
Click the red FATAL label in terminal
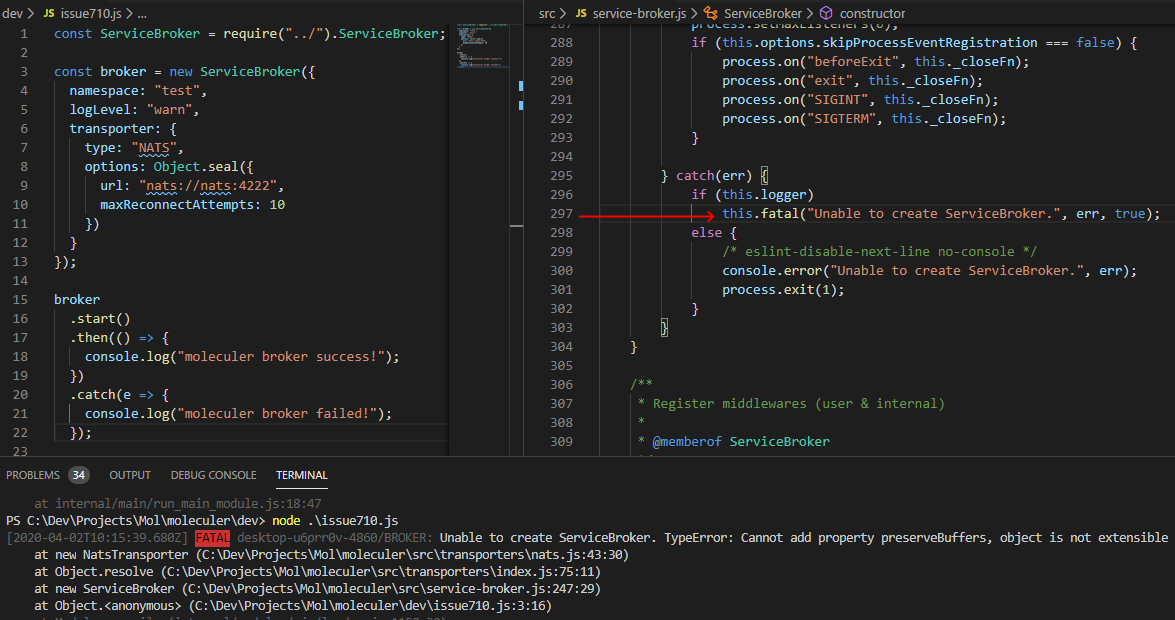pos(213,538)
